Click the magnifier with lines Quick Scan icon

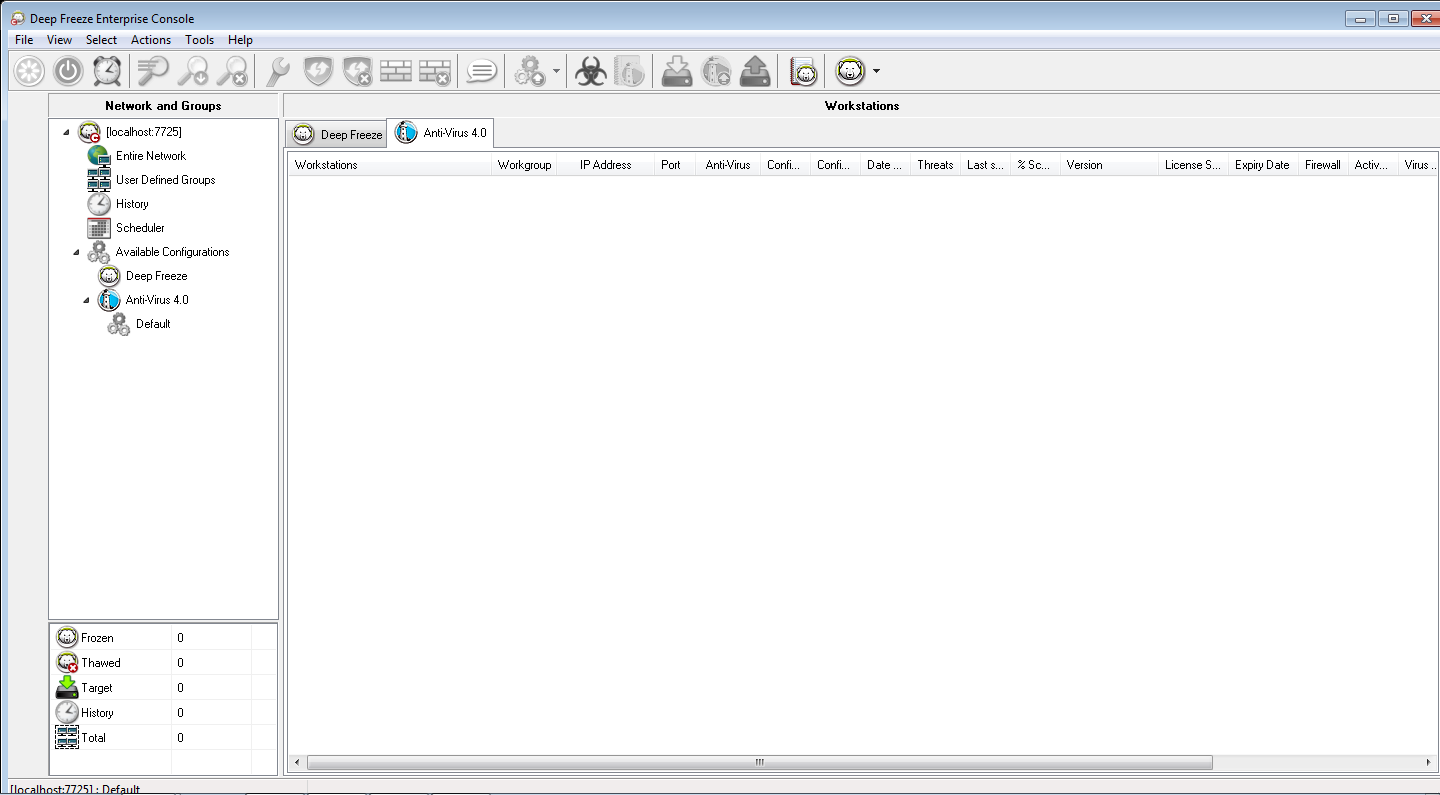point(153,71)
